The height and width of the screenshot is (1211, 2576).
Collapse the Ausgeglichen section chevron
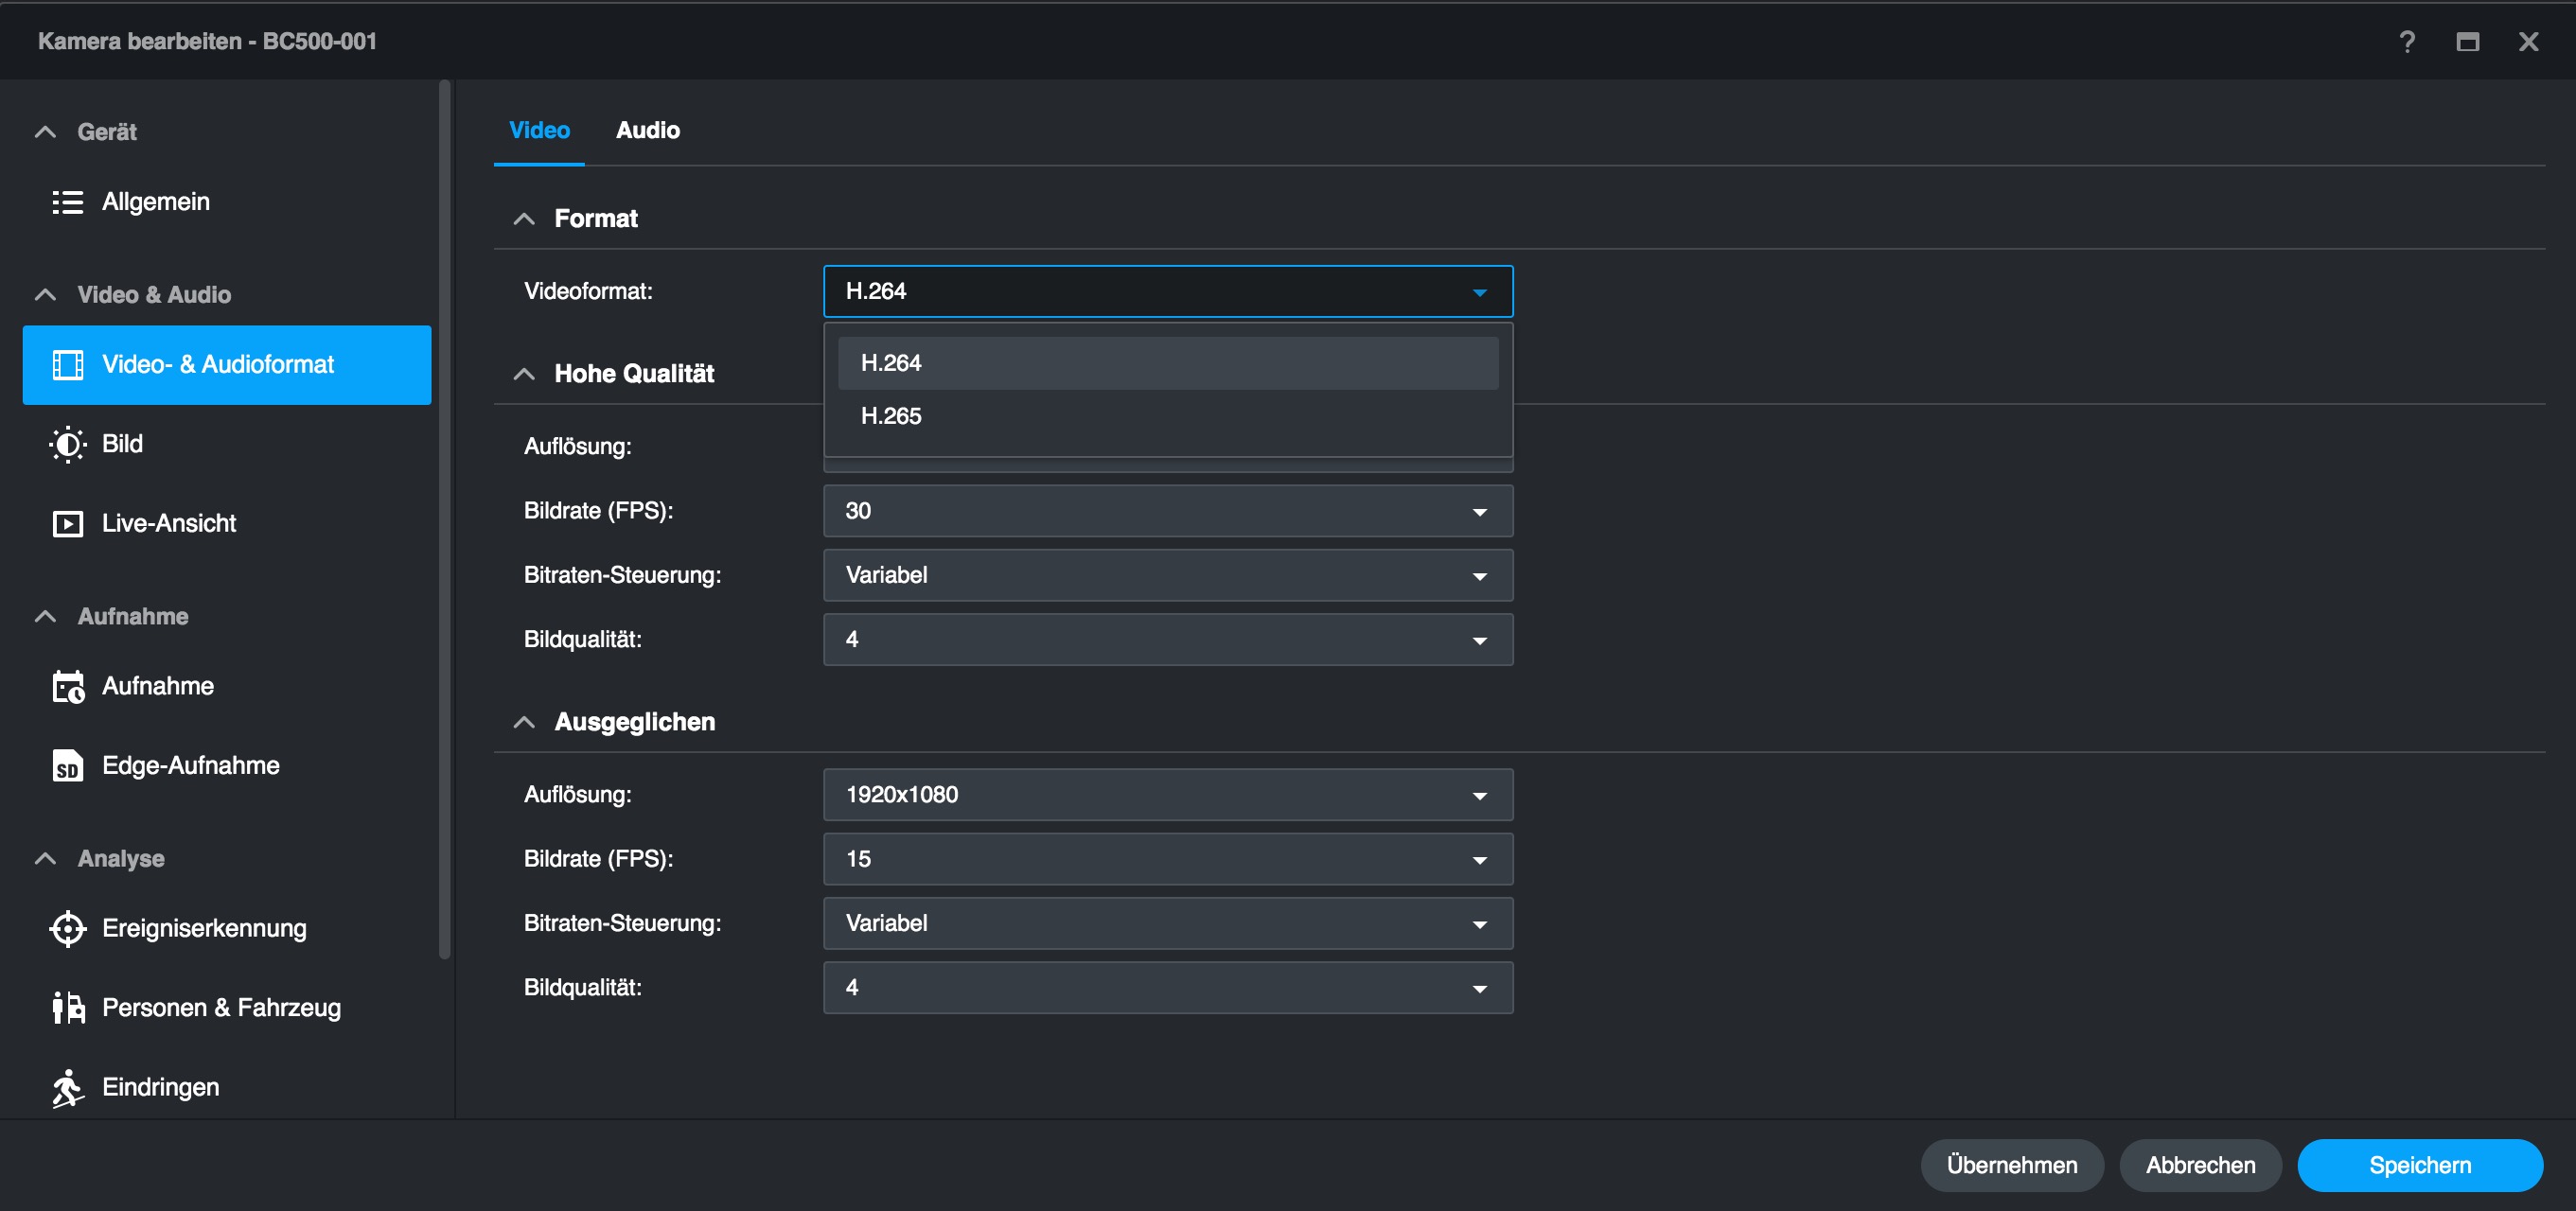tap(524, 722)
